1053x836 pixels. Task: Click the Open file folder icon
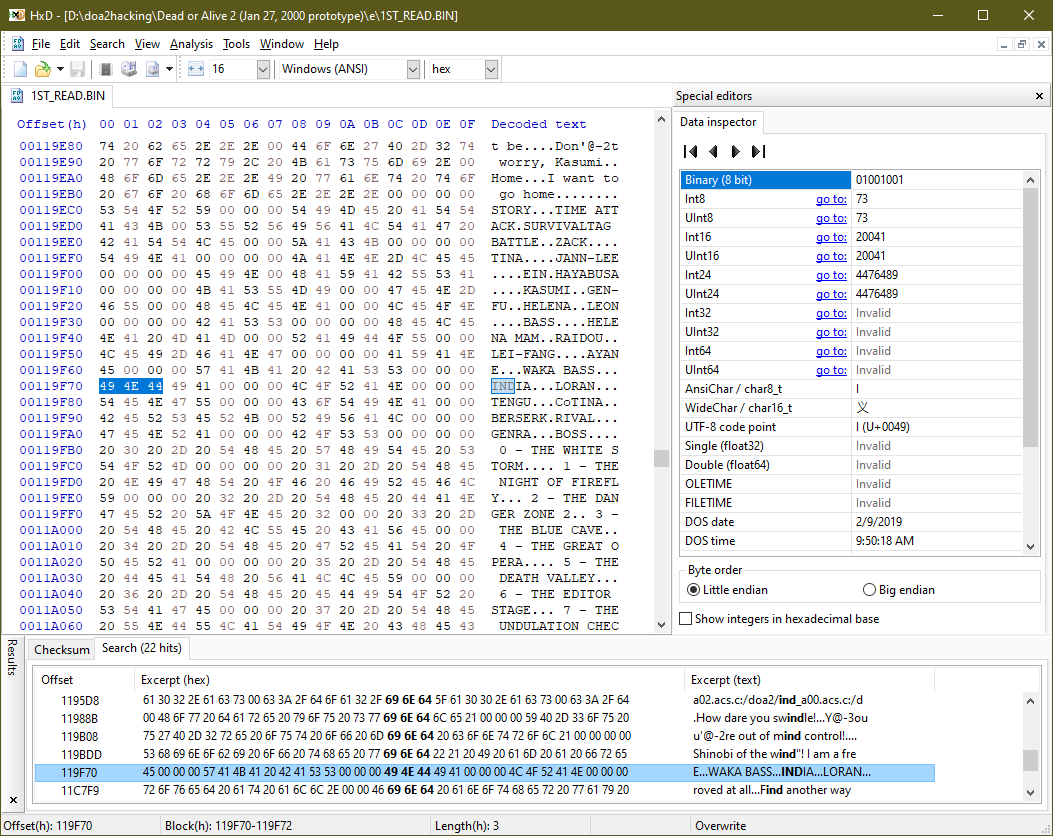[x=42, y=69]
